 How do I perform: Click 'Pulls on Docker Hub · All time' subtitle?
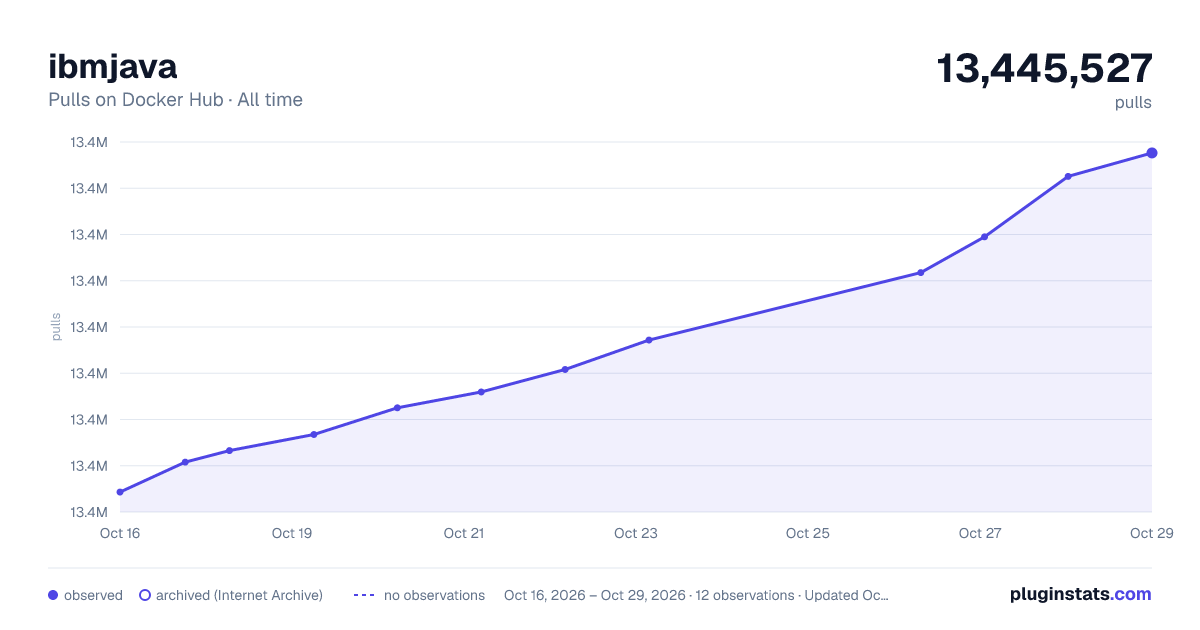pyautogui.click(x=175, y=100)
